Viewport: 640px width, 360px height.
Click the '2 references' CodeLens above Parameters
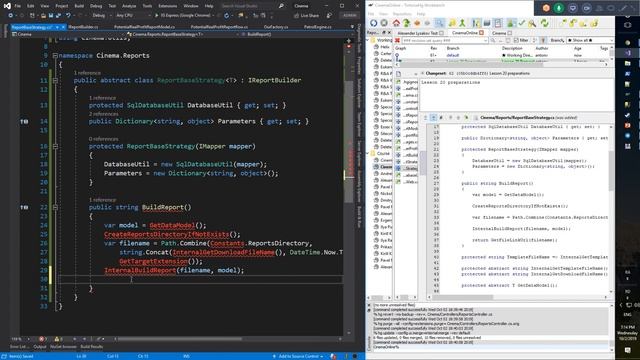pyautogui.click(x=104, y=114)
